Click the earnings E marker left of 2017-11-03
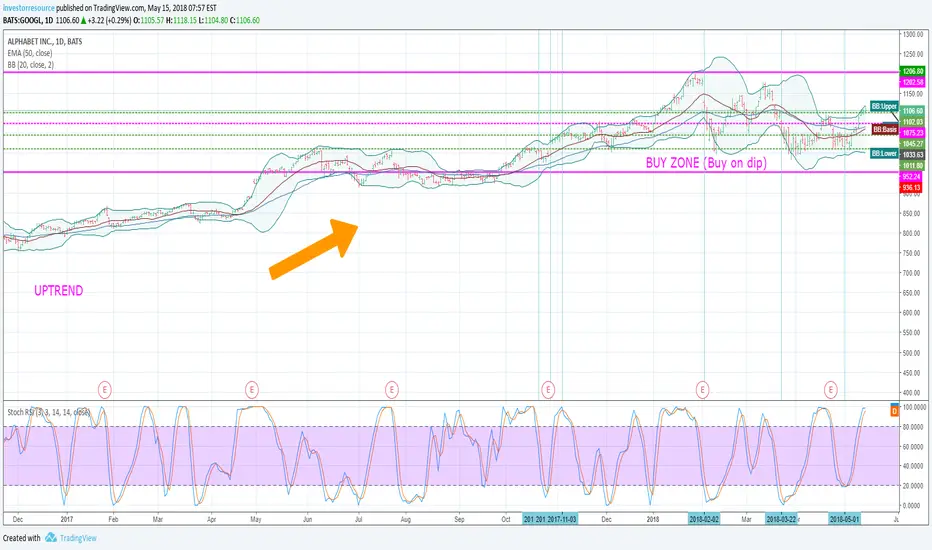 [548, 390]
